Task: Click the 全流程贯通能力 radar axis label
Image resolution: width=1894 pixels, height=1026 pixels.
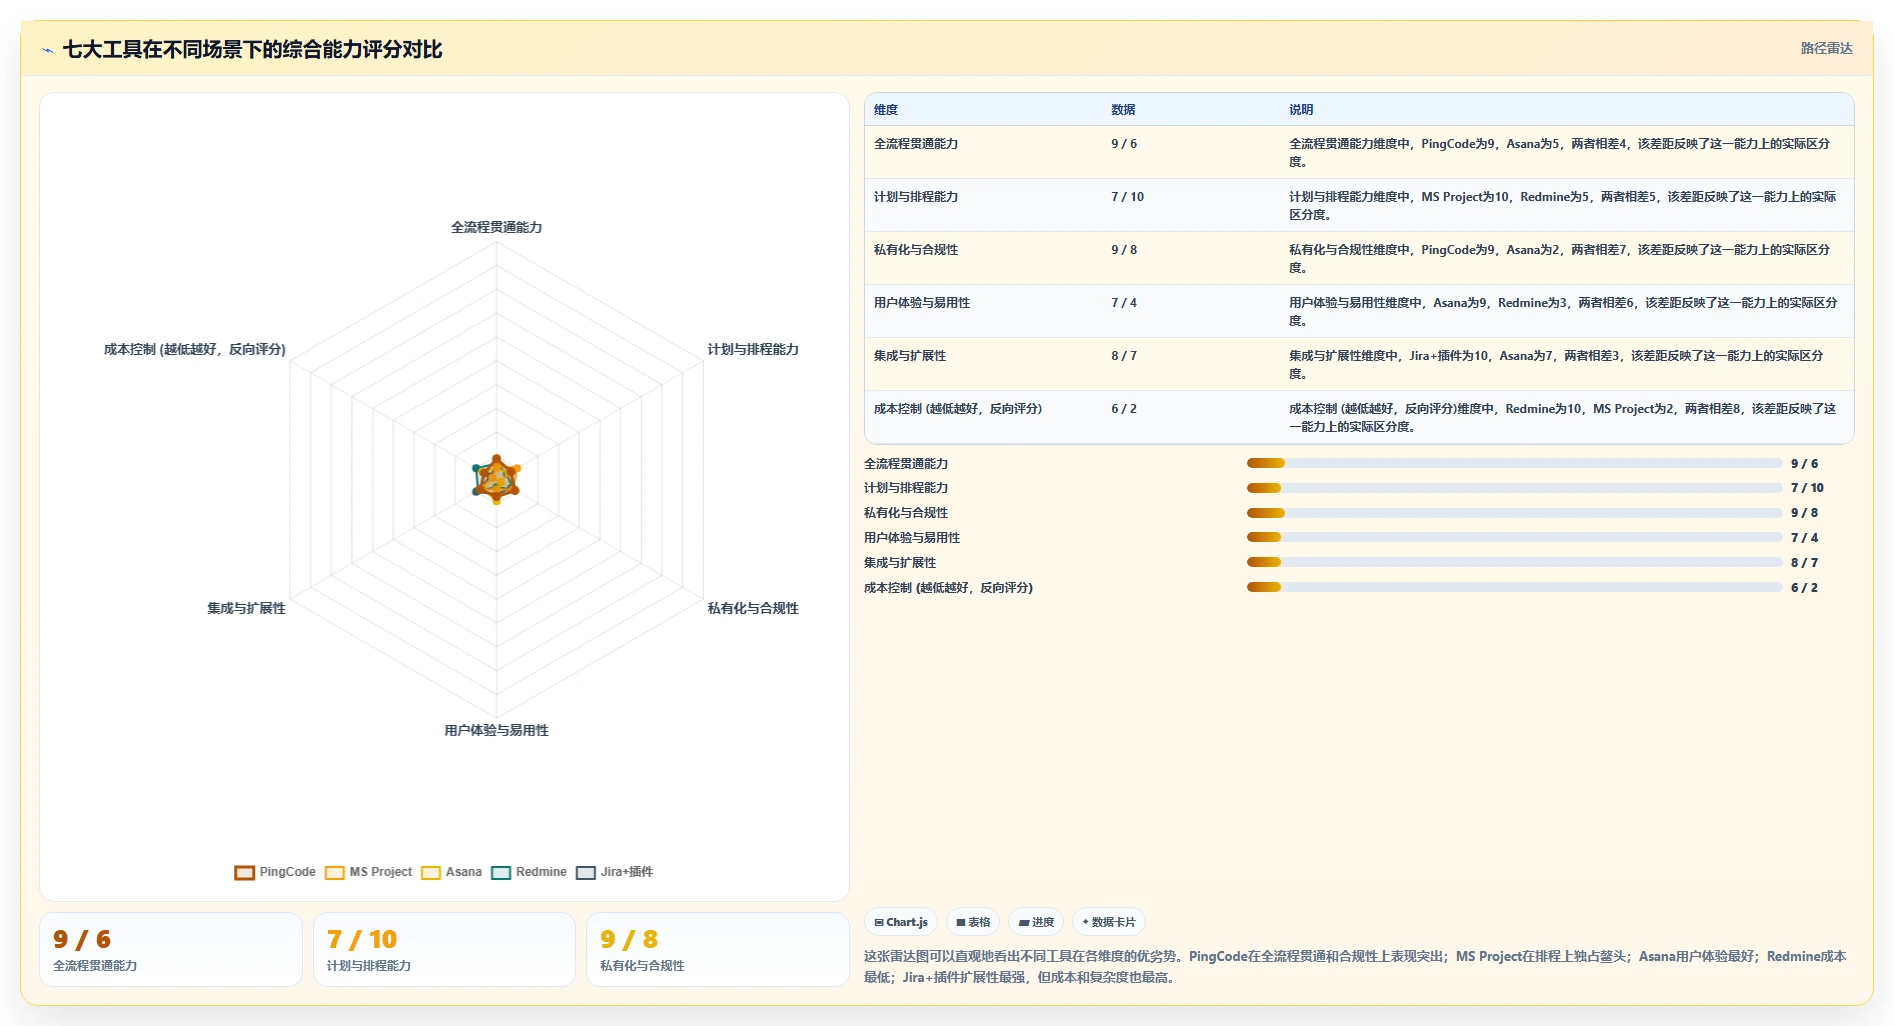Action: click(x=496, y=227)
